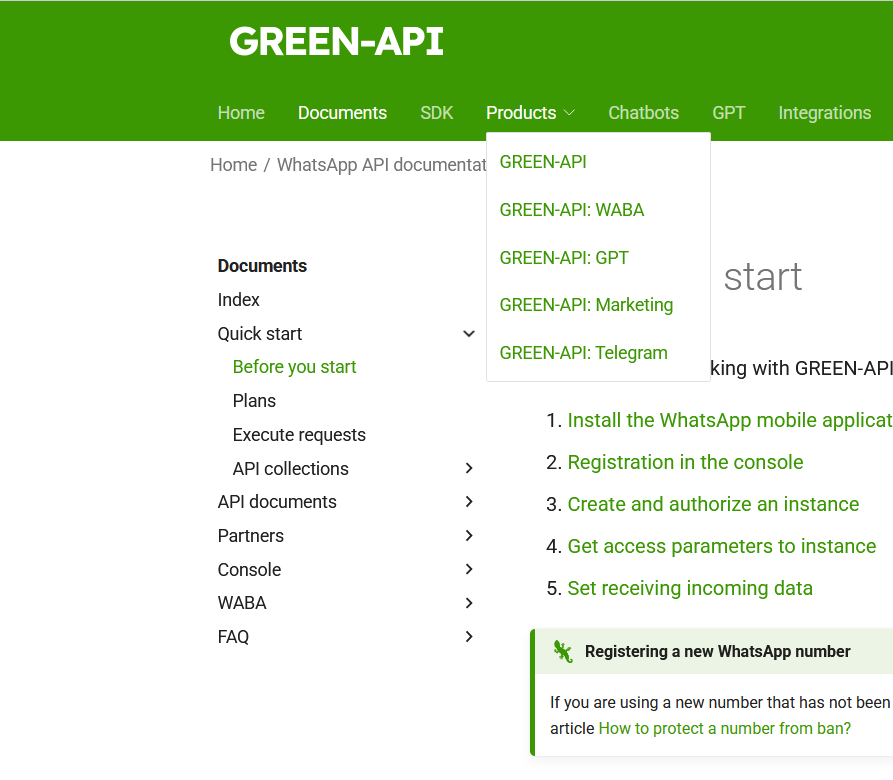Open Get access parameters to instance link

(x=722, y=546)
